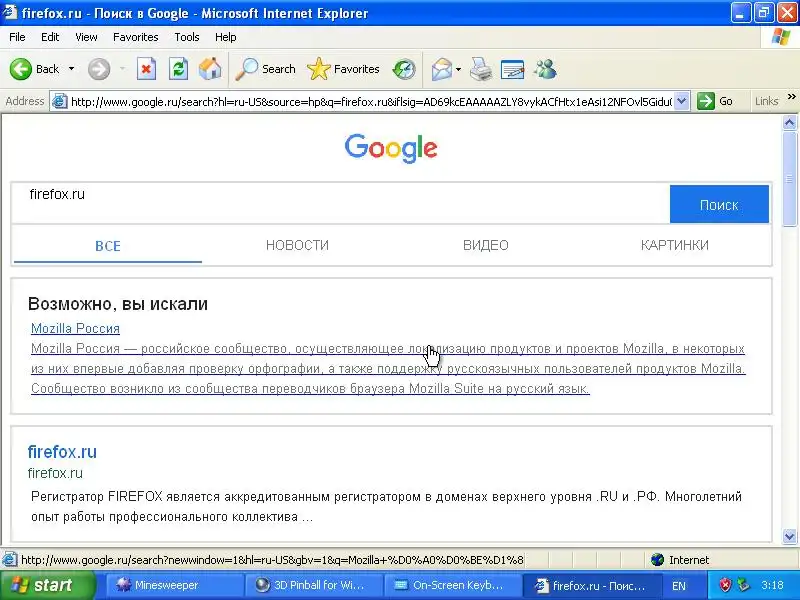
Task: Click the Google search box with firefox.ru
Action: pos(341,204)
